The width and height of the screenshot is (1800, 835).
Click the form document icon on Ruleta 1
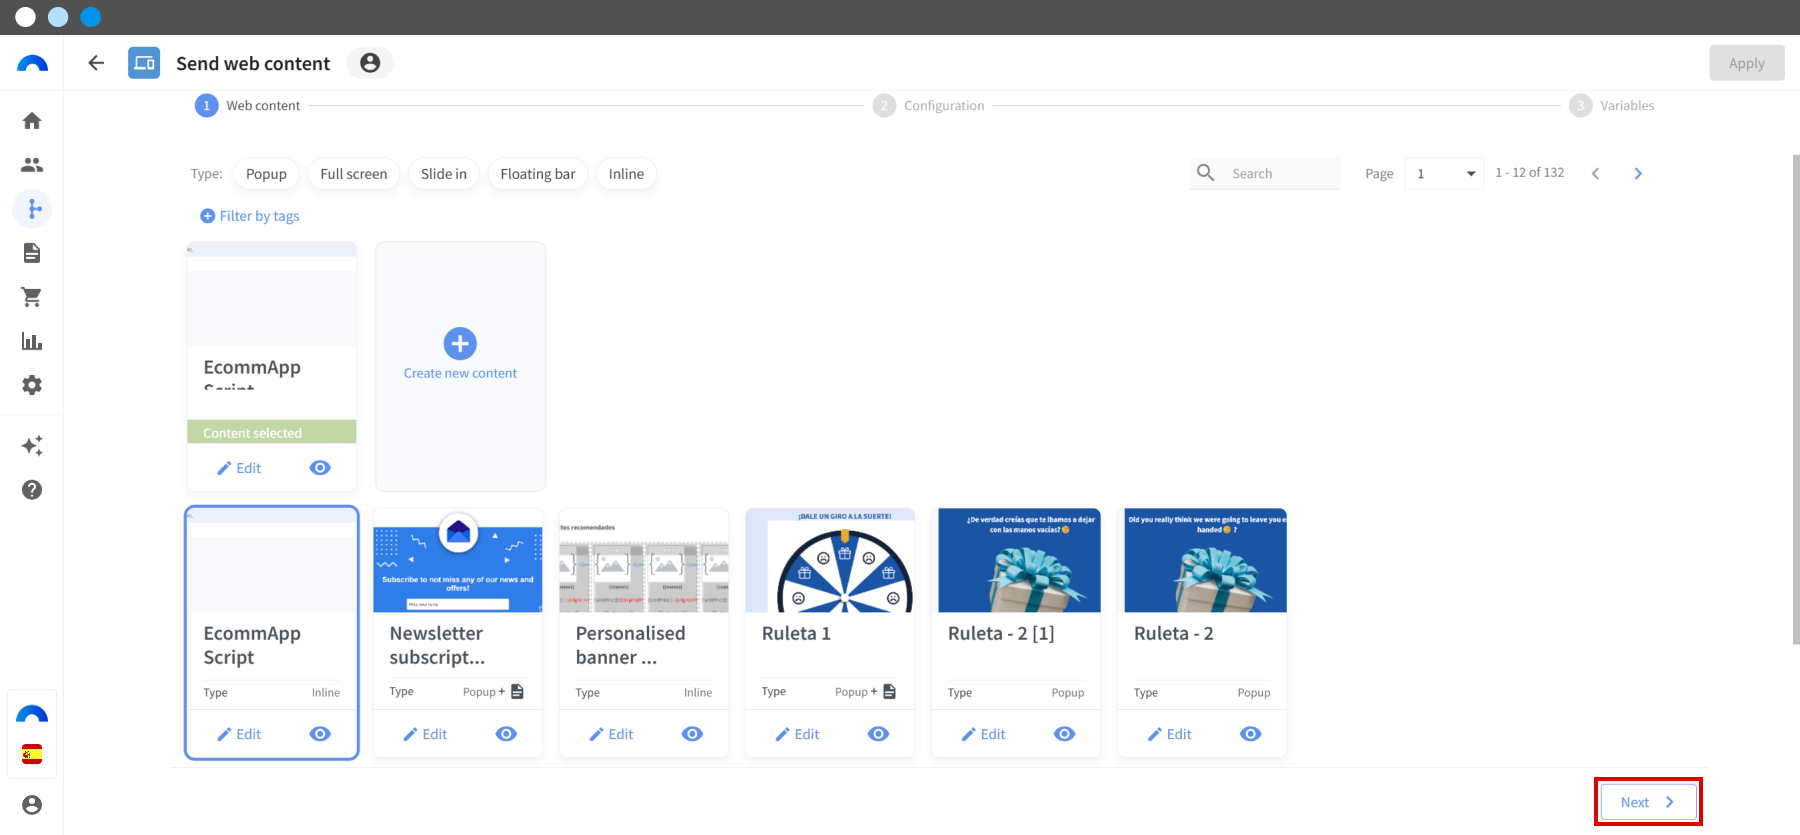890,691
